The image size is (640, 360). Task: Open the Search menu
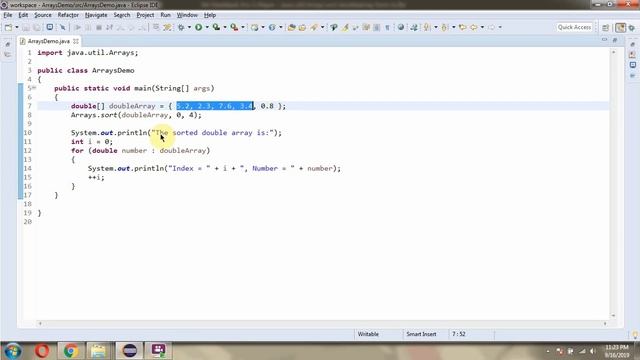pyautogui.click(x=122, y=15)
